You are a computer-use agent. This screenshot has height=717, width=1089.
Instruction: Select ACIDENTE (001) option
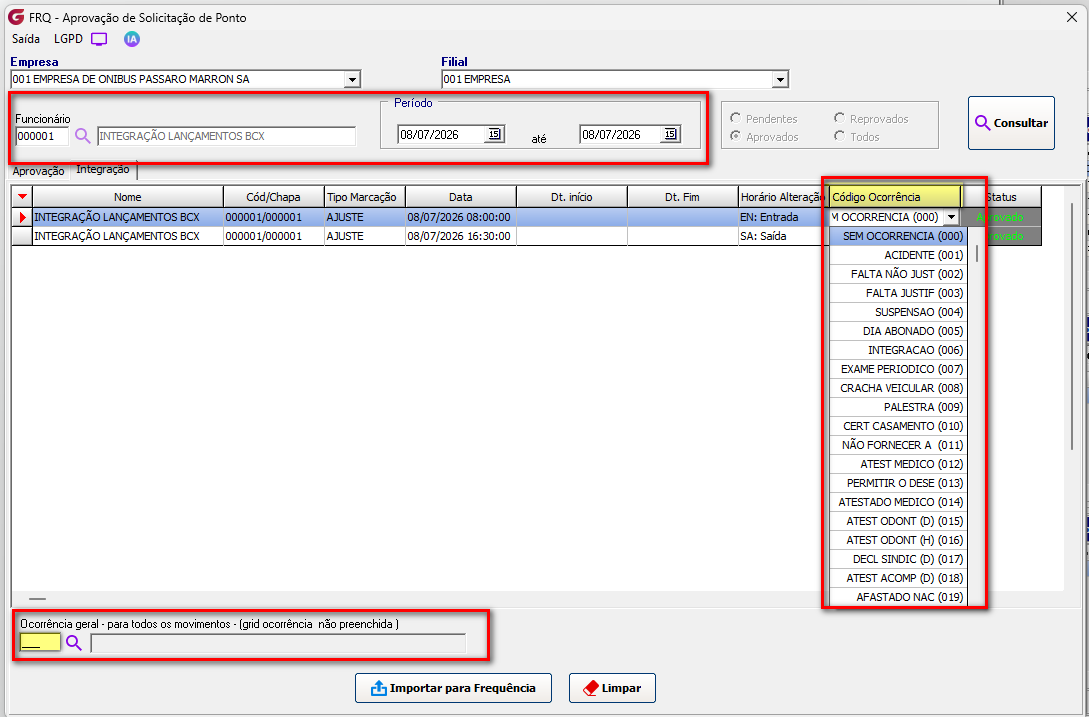(x=898, y=255)
